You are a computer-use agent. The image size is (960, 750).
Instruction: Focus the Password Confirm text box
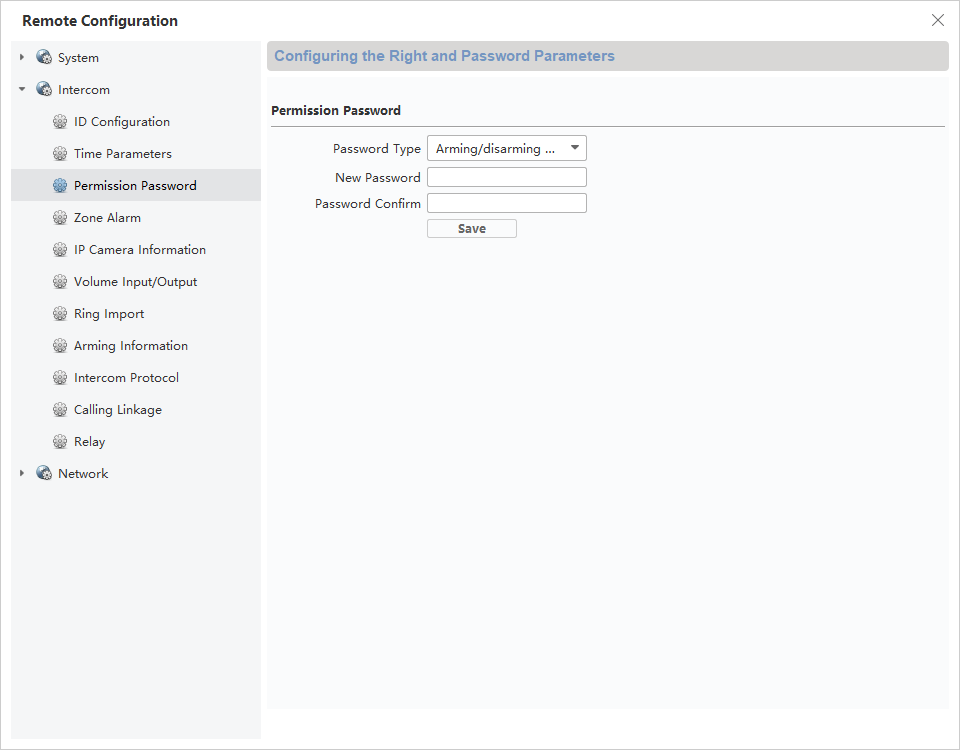[x=506, y=203]
